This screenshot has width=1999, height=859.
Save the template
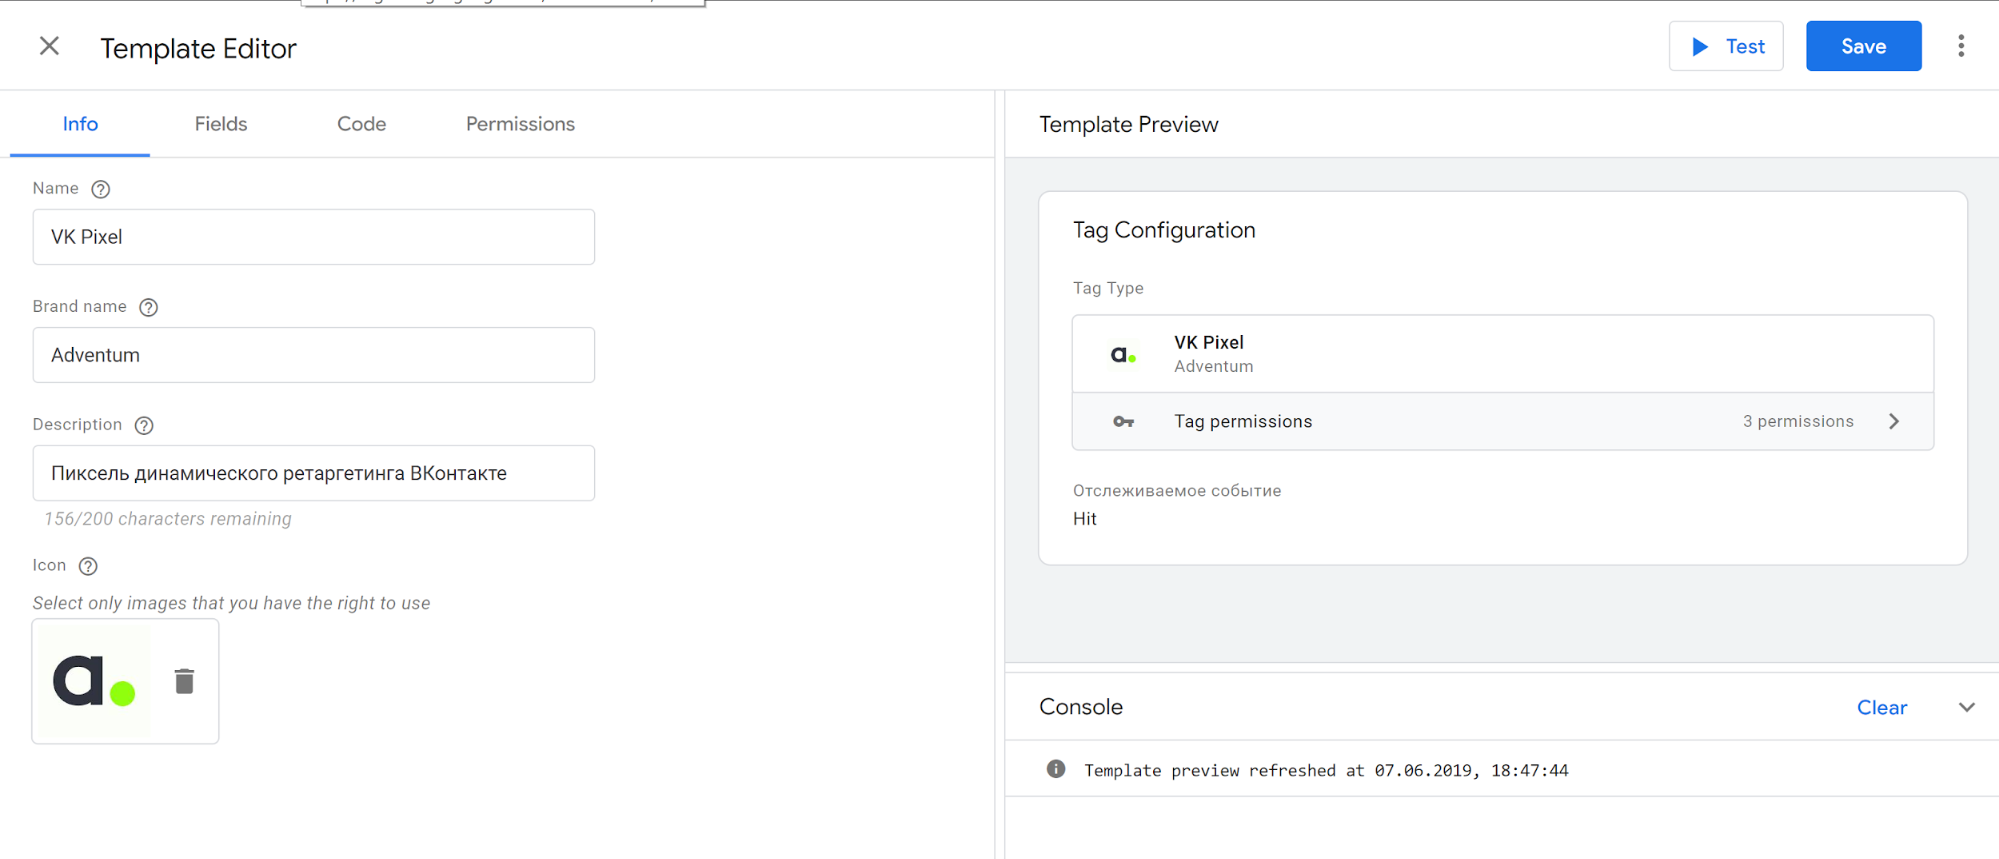point(1863,46)
